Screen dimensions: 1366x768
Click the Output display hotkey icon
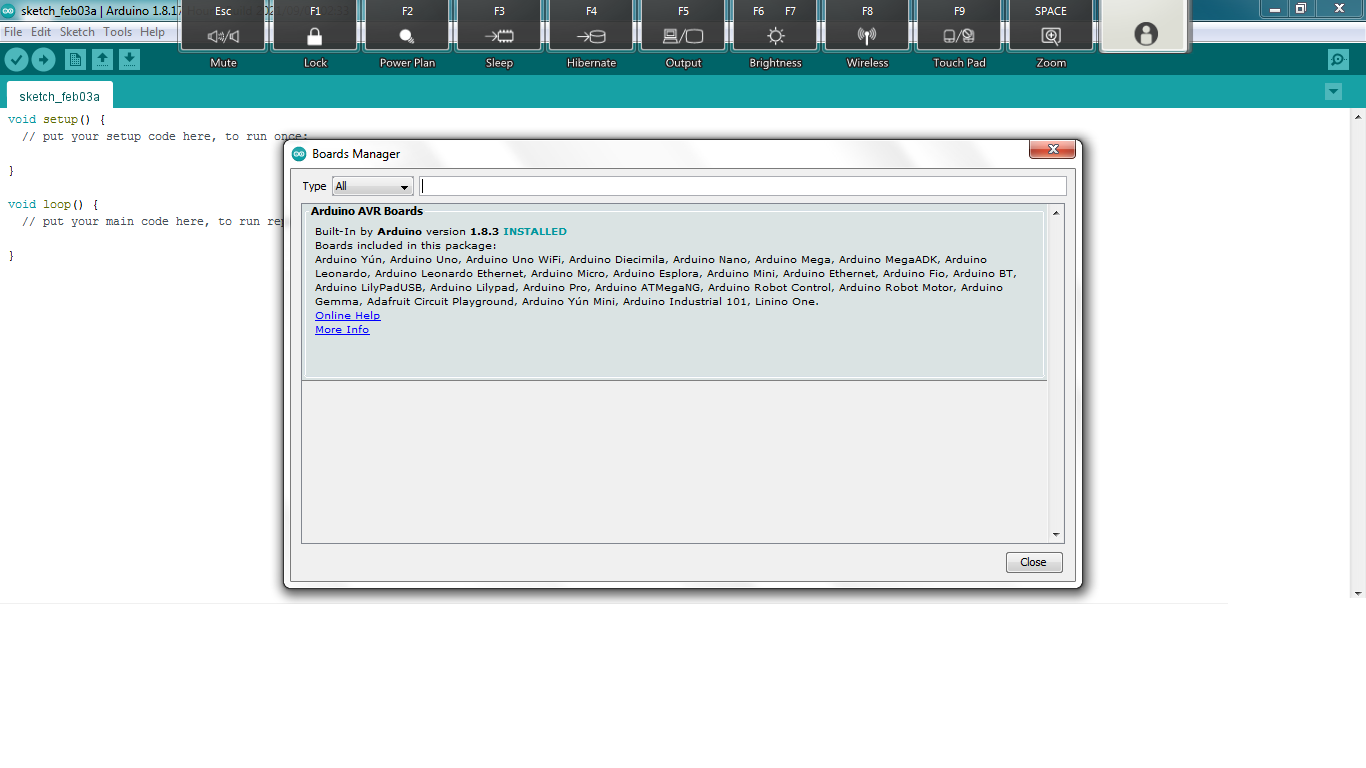683,36
